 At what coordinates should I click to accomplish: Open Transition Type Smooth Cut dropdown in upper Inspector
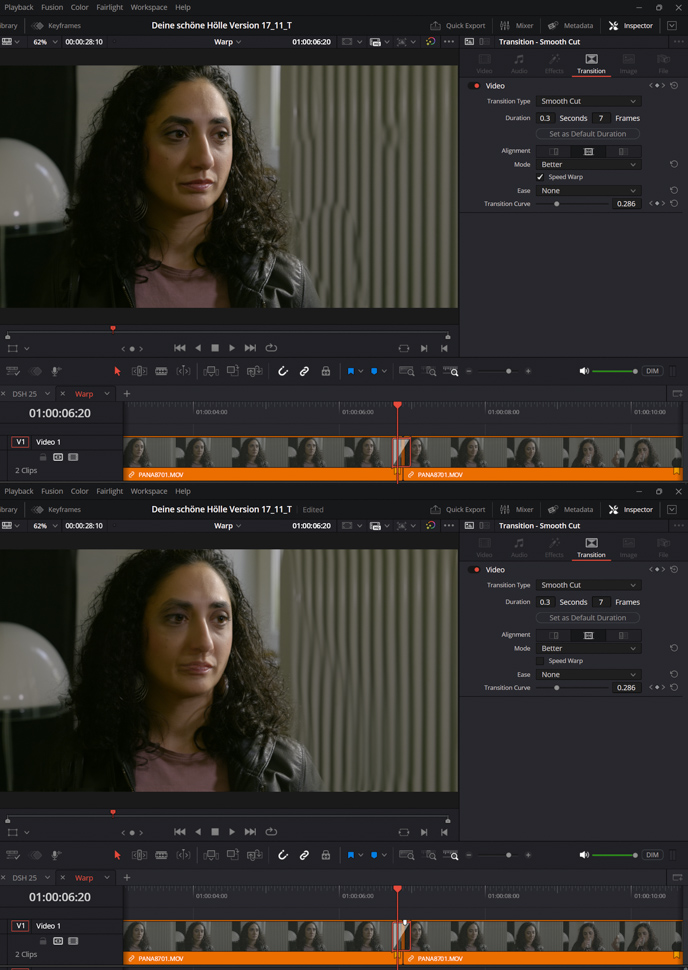[588, 101]
